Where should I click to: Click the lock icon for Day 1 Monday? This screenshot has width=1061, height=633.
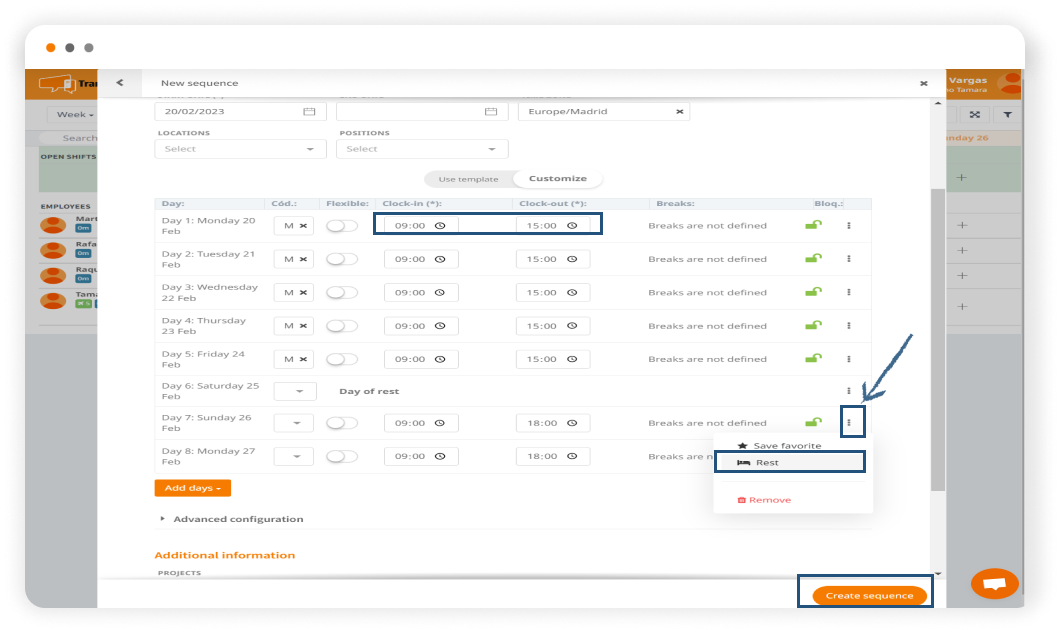pyautogui.click(x=813, y=226)
